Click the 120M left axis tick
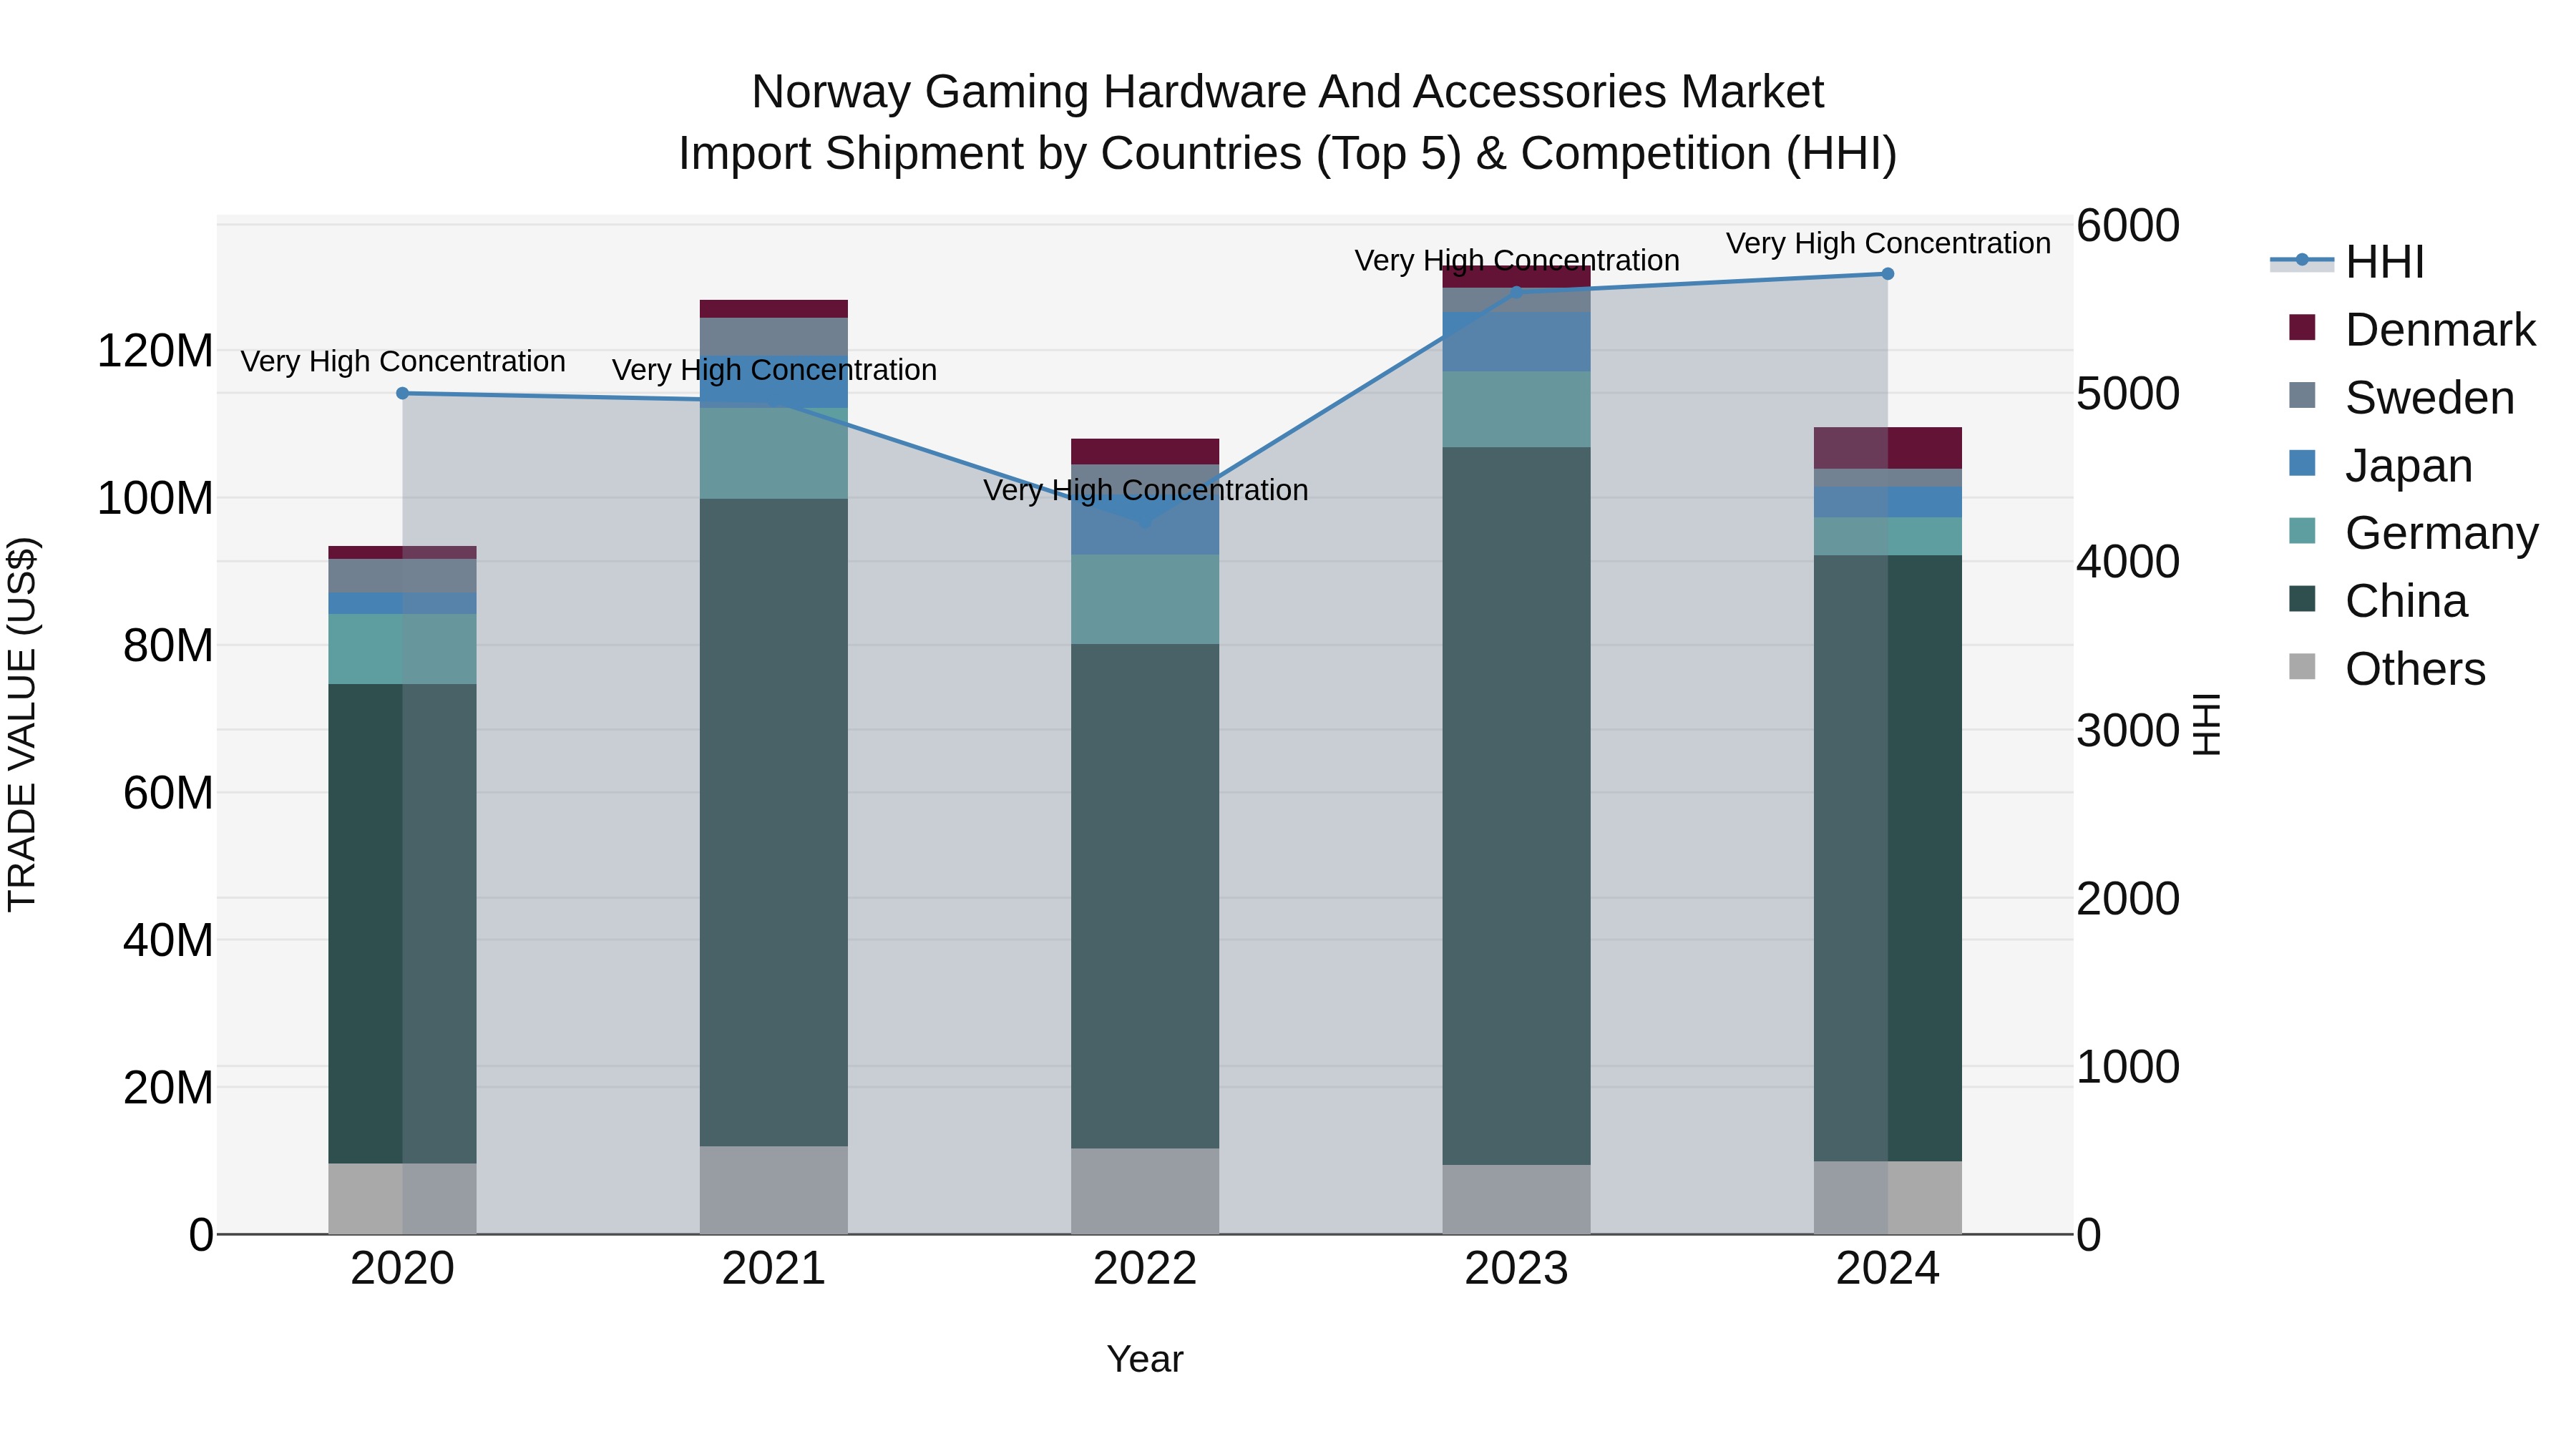Screen dimensions: 2576x1449 click(x=155, y=351)
